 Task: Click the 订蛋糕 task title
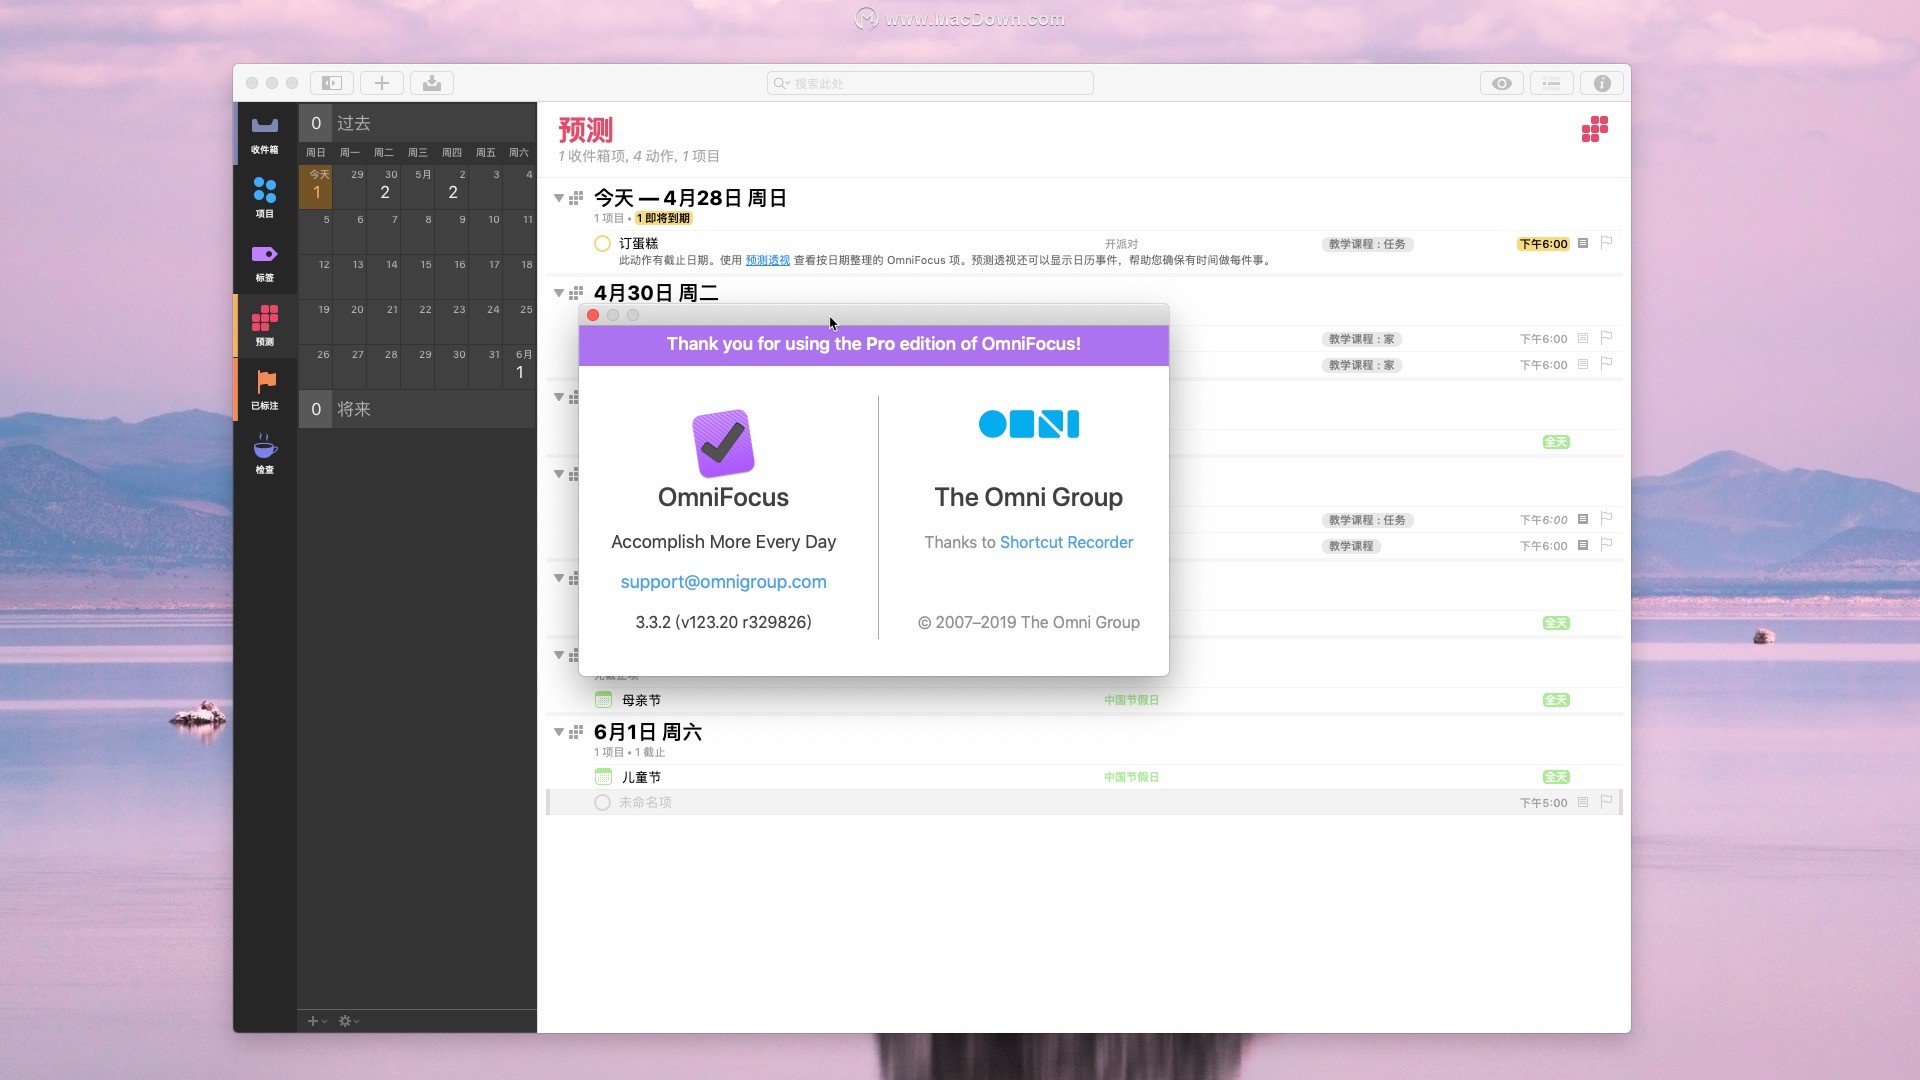click(x=638, y=243)
